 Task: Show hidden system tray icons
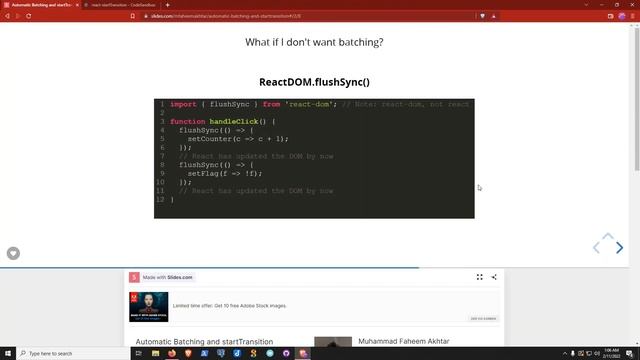[x=565, y=353]
